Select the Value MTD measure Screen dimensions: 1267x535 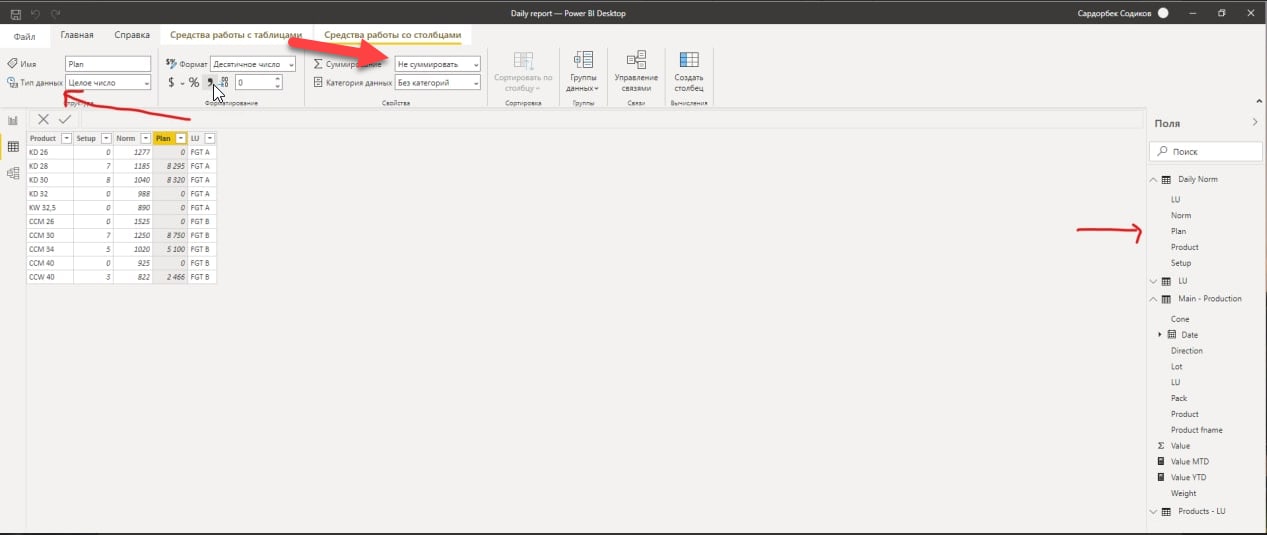point(1188,462)
